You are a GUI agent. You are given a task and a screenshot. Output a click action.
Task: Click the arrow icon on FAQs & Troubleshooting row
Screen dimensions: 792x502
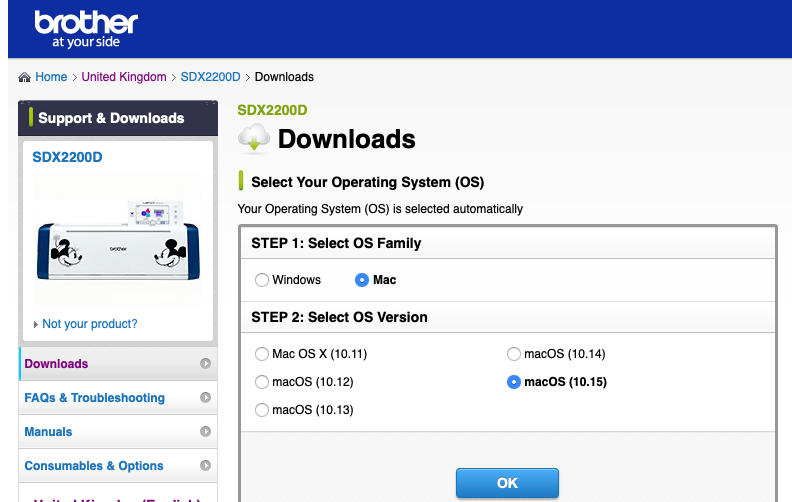pos(205,397)
